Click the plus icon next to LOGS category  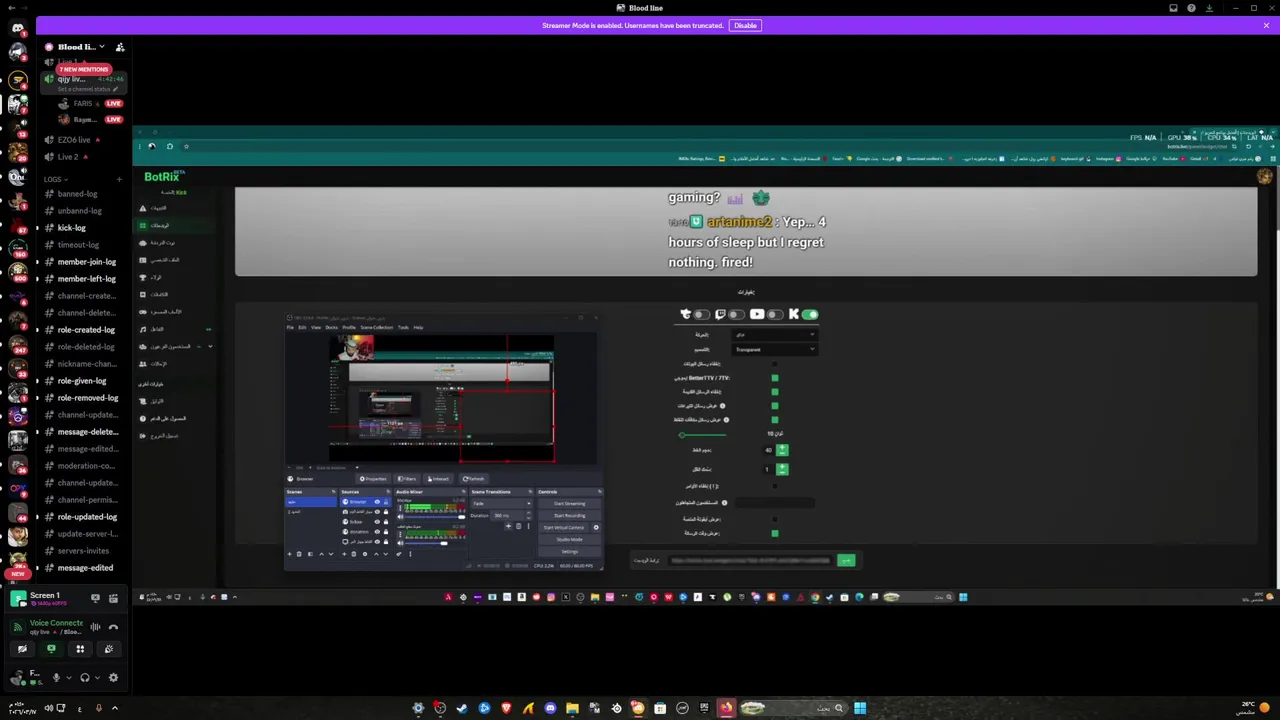[119, 179]
